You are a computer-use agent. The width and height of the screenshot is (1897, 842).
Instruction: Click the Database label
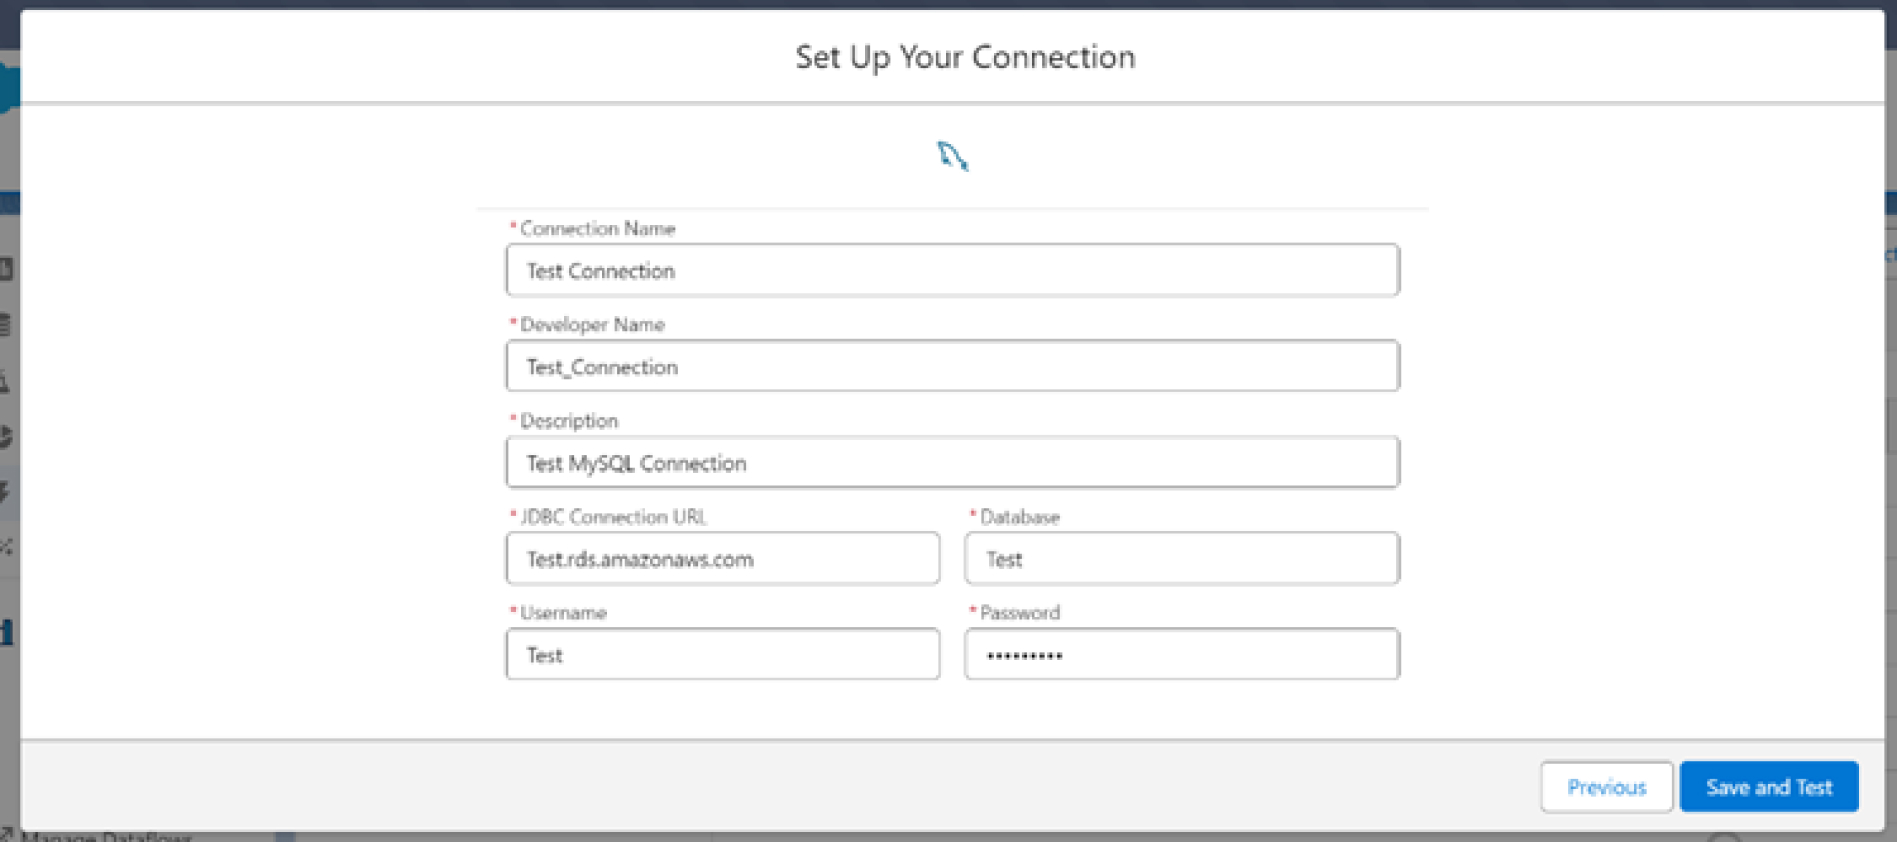(x=1019, y=517)
